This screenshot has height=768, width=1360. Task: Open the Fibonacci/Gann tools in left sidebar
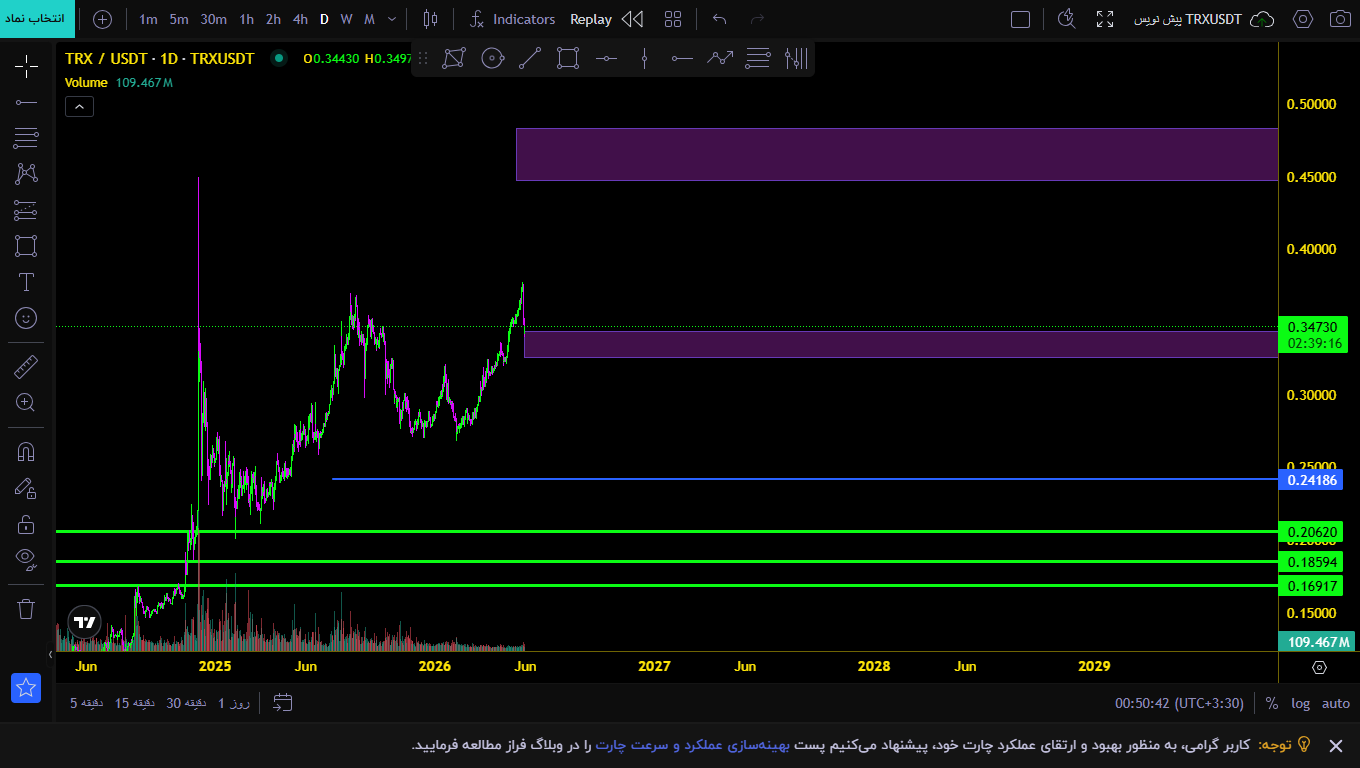tap(26, 137)
